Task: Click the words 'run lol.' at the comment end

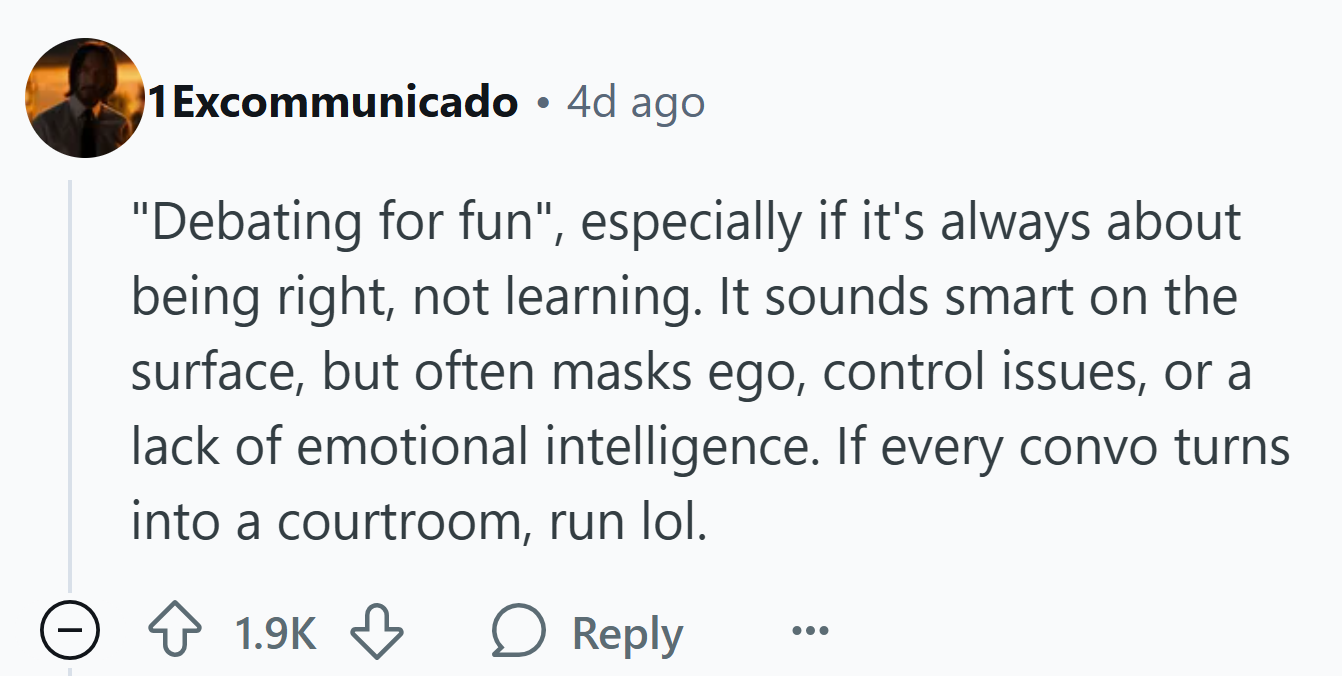Action: tap(628, 523)
